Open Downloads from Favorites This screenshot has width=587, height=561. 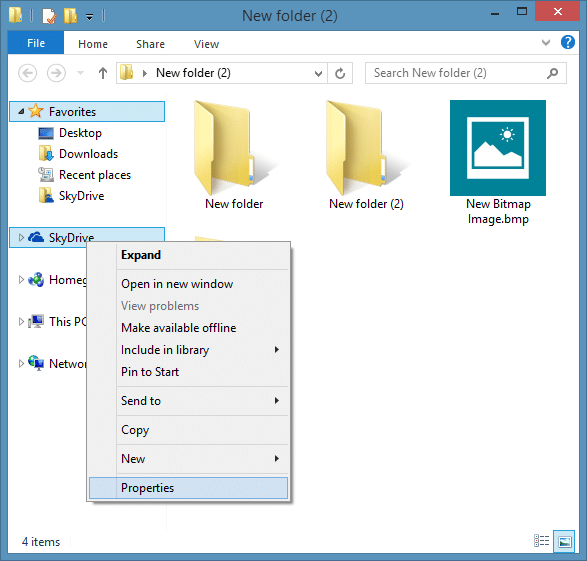[88, 154]
